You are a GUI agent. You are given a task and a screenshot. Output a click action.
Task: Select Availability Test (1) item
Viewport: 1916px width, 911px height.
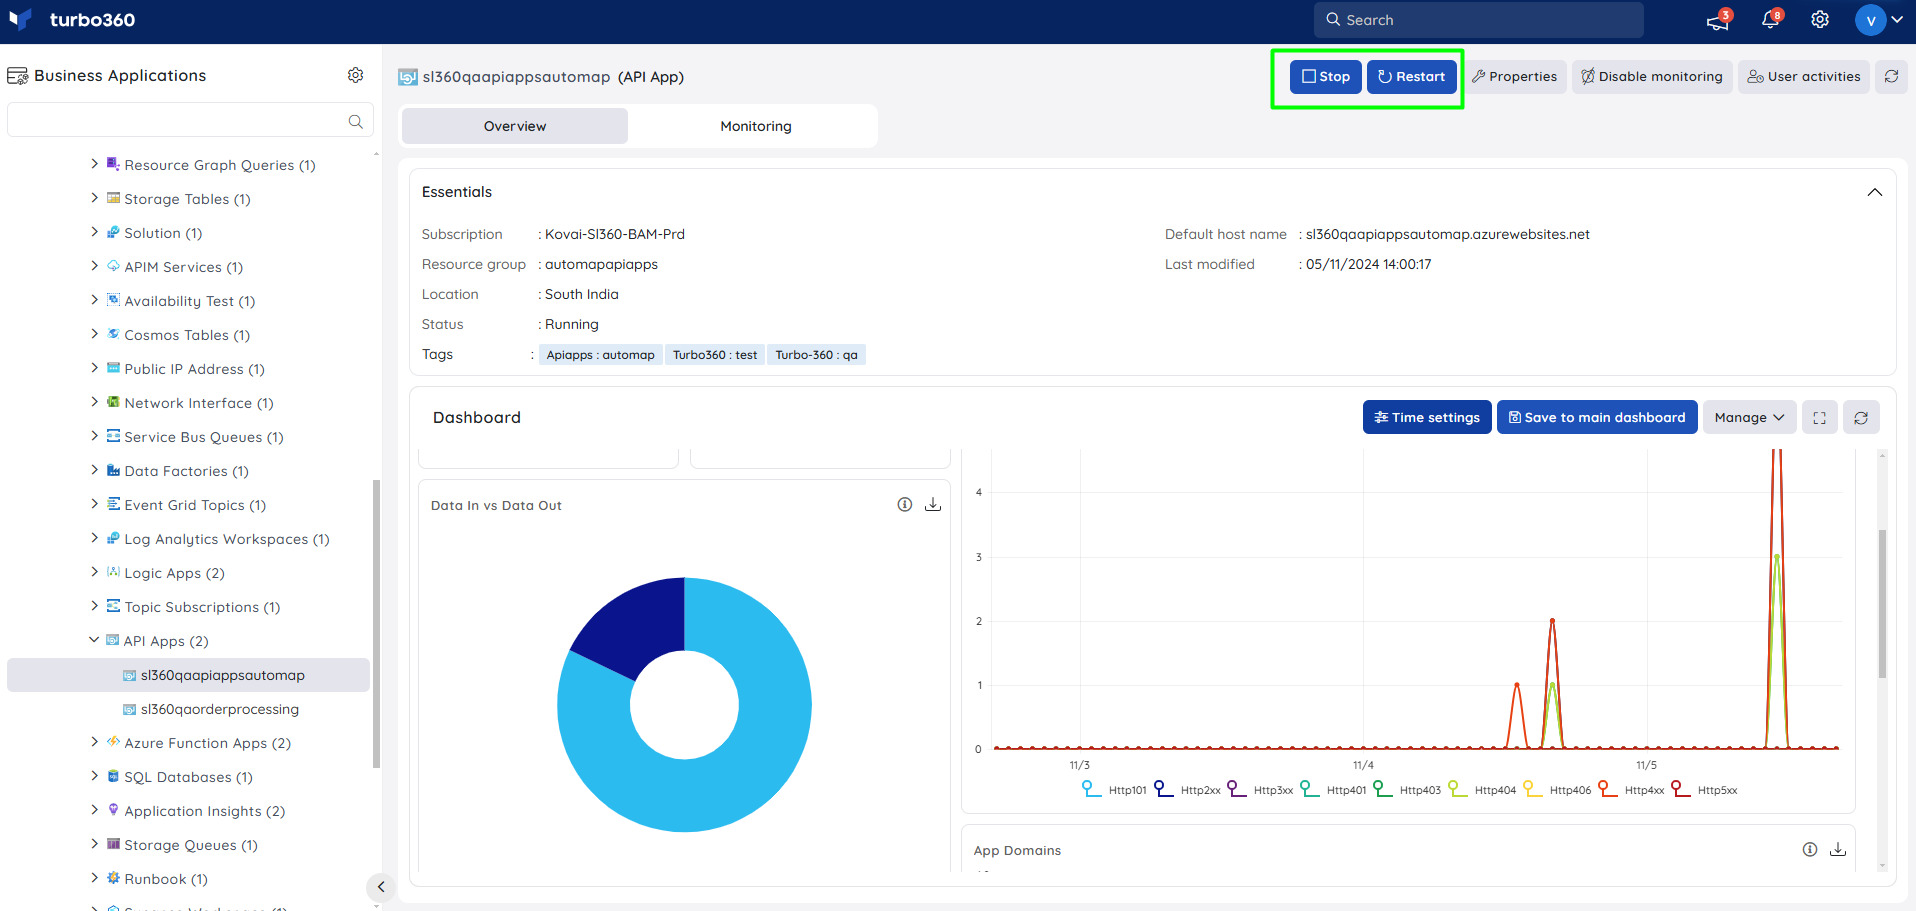pos(189,301)
